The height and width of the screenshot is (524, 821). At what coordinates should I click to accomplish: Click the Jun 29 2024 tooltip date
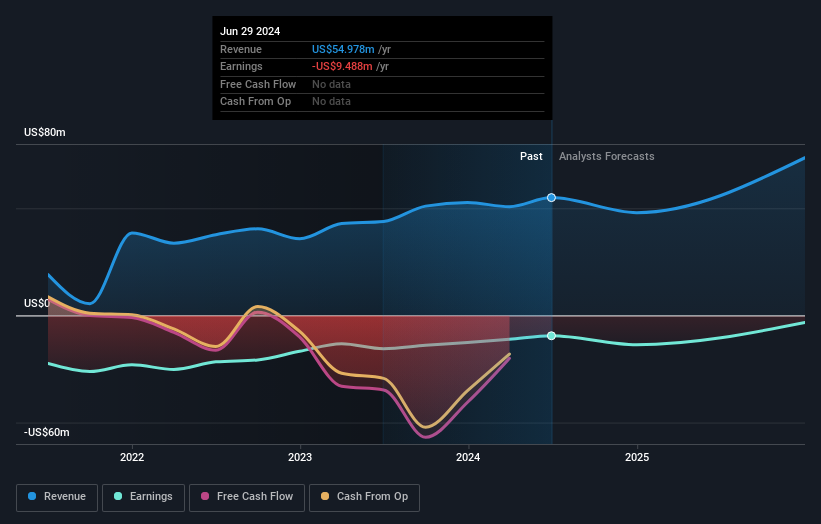[250, 31]
